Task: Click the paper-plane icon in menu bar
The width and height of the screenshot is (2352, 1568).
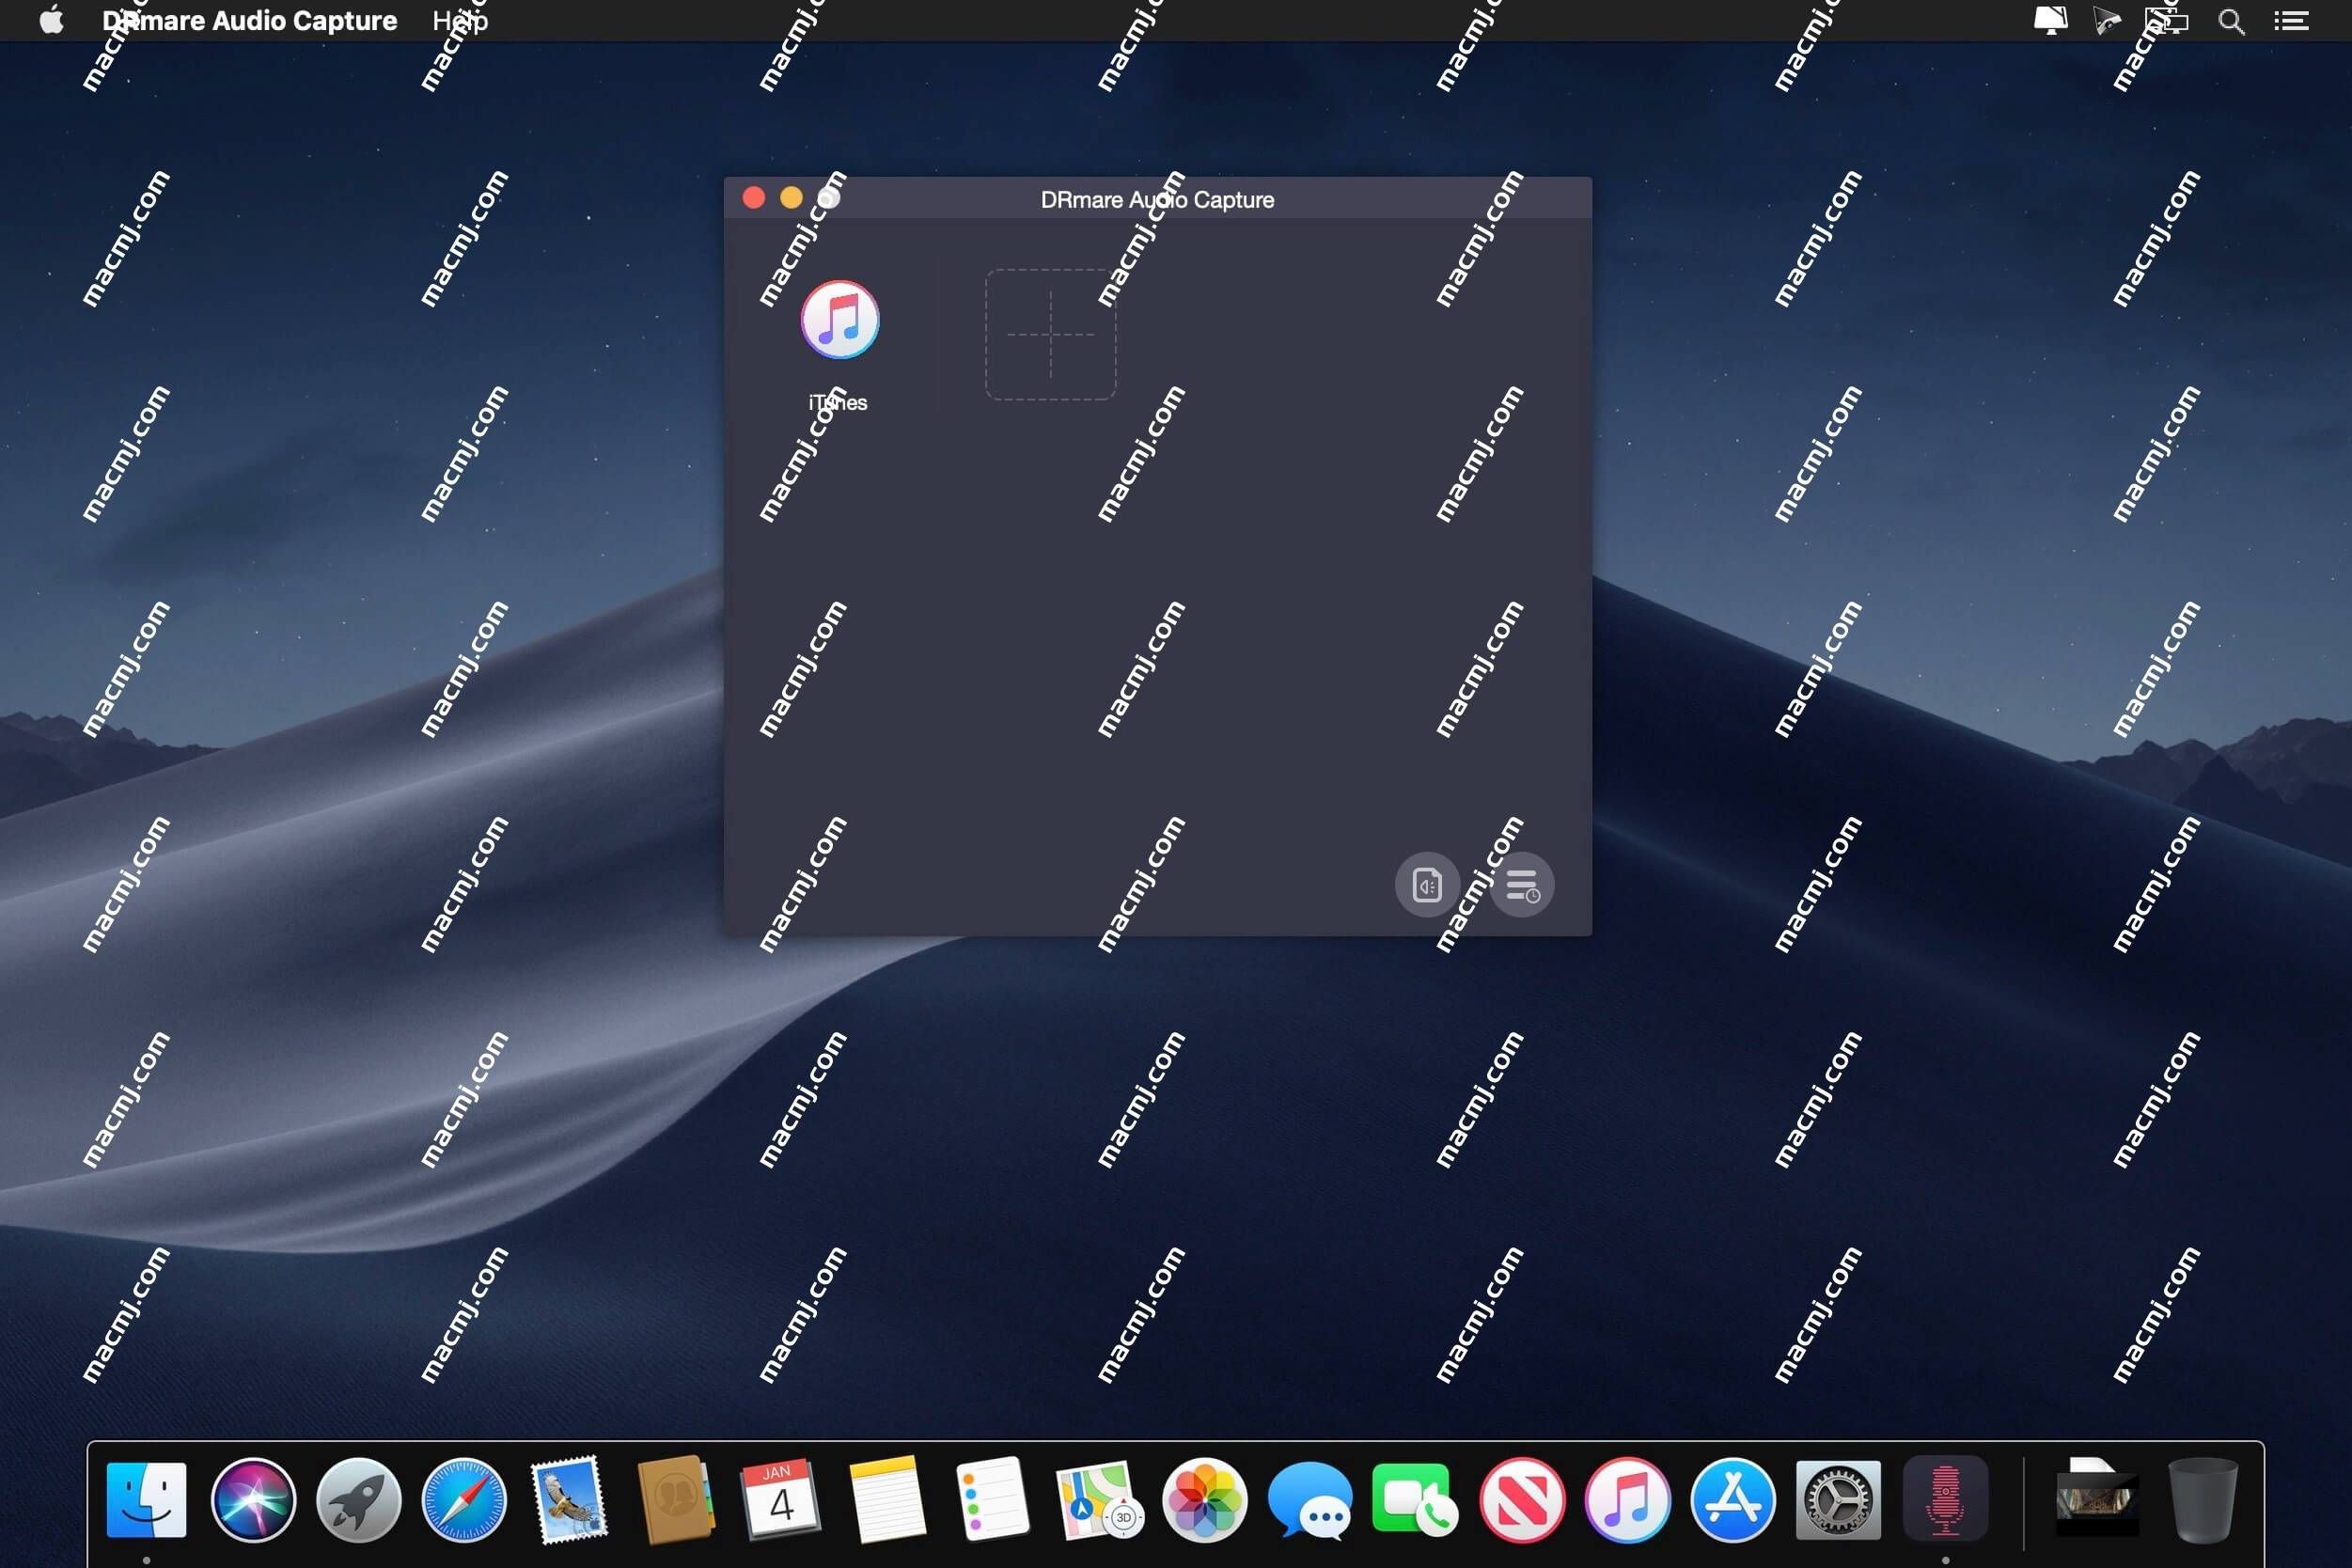Action: pyautogui.click(x=2107, y=21)
